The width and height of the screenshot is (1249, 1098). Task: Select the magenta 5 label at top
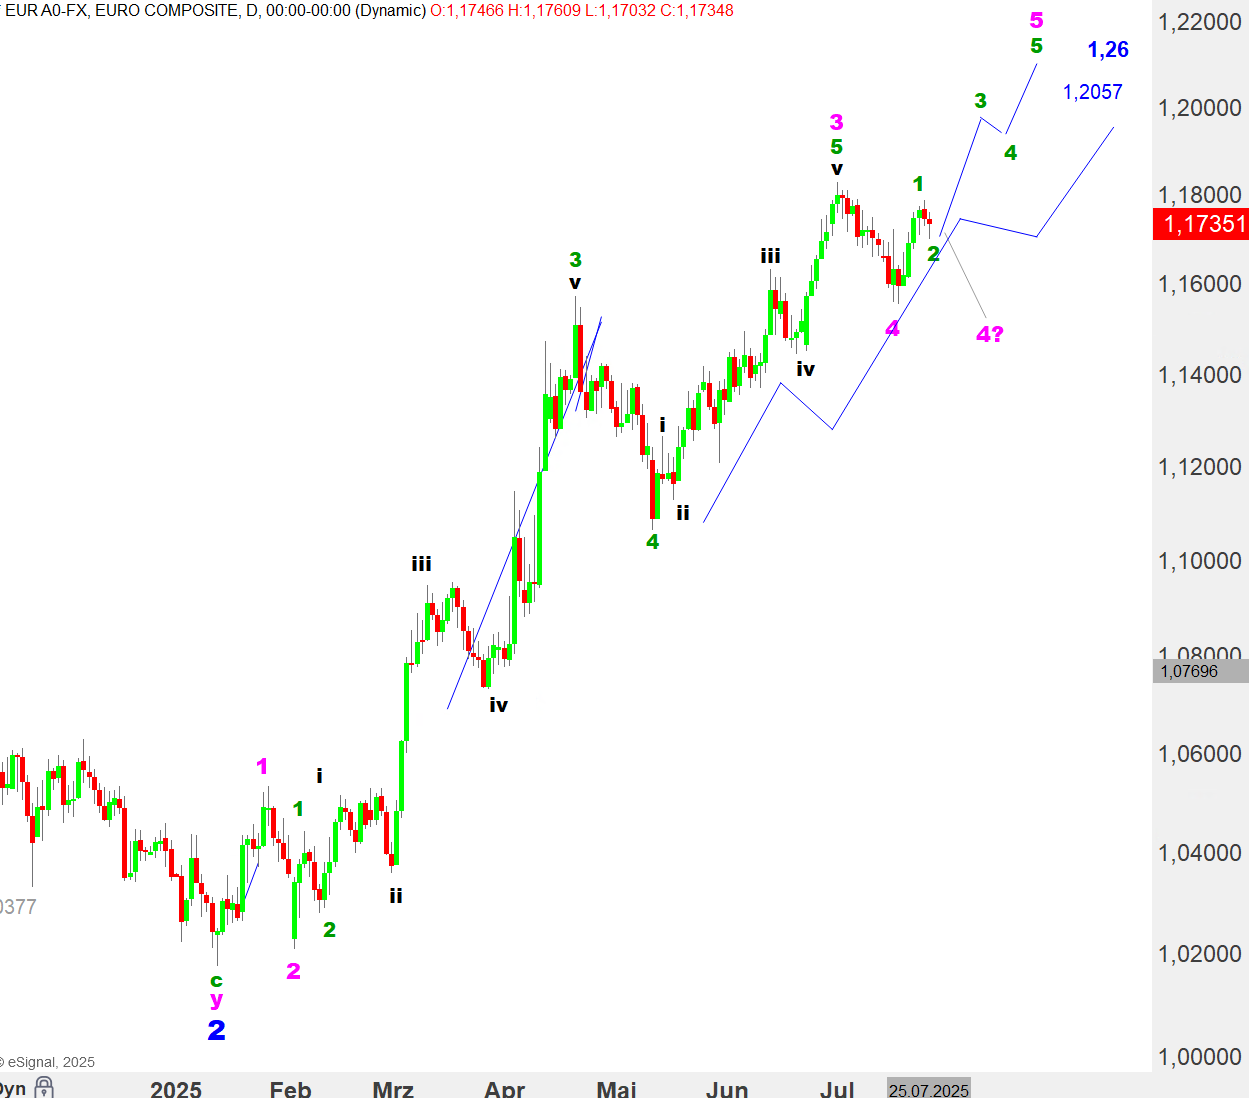(x=1036, y=20)
